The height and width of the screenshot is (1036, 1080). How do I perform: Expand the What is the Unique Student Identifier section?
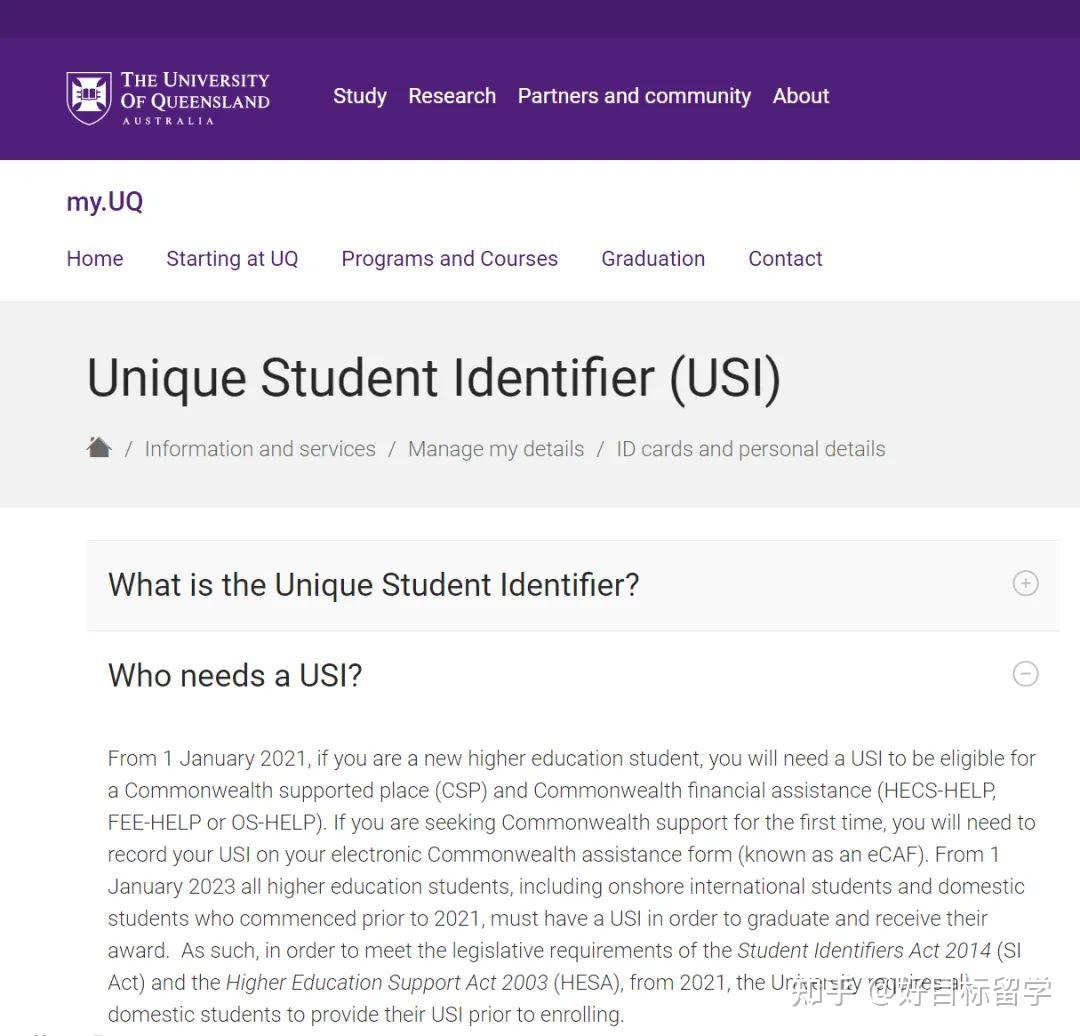373,585
